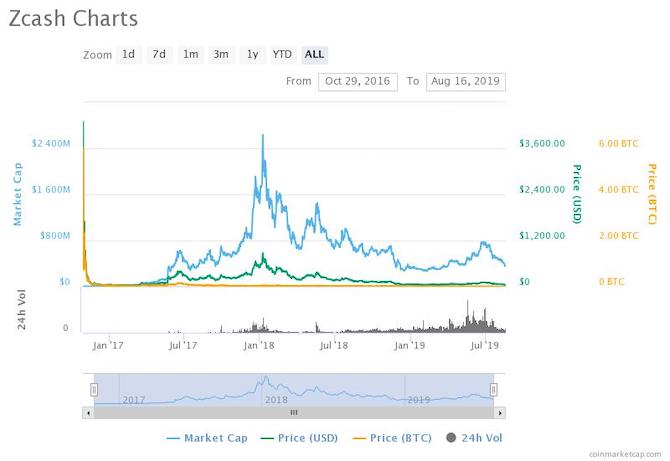This screenshot has width=670, height=461.
Task: Click the coinmarketcap.com credit link
Action: coord(625,454)
